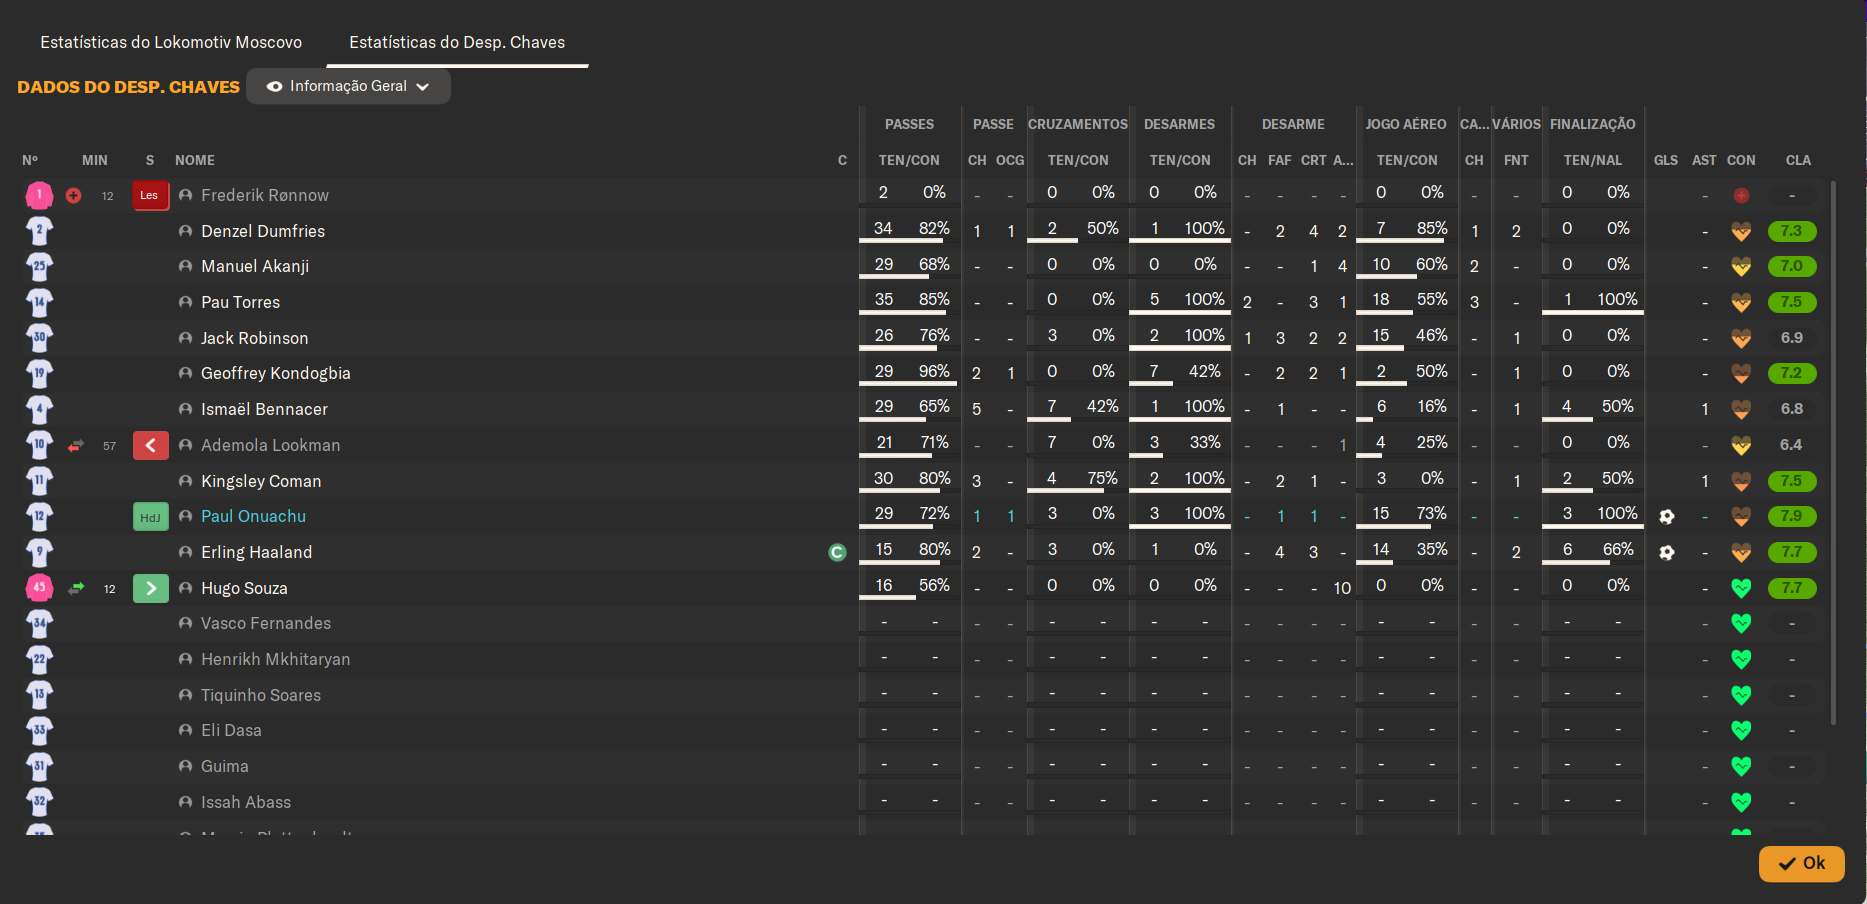Image resolution: width=1867 pixels, height=904 pixels.
Task: Sort by PASSES TEN/CON column header
Action: 909,160
